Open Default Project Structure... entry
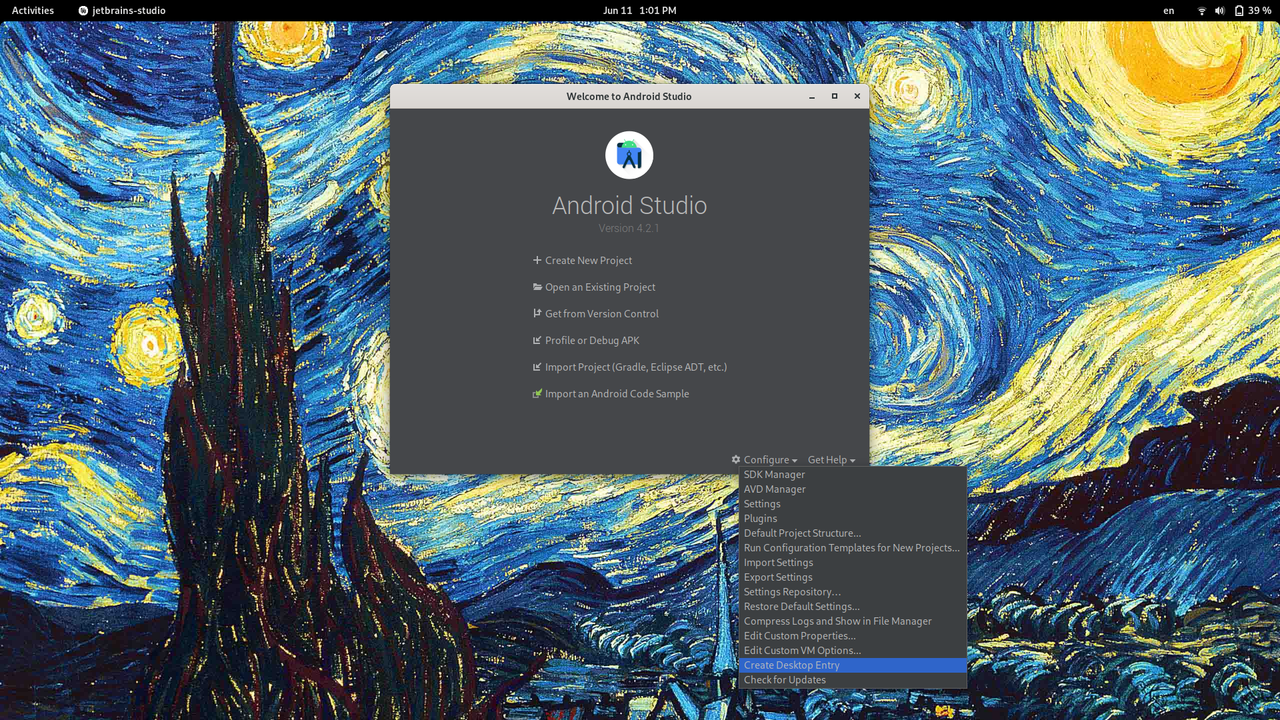This screenshot has width=1280, height=720. 853,533
